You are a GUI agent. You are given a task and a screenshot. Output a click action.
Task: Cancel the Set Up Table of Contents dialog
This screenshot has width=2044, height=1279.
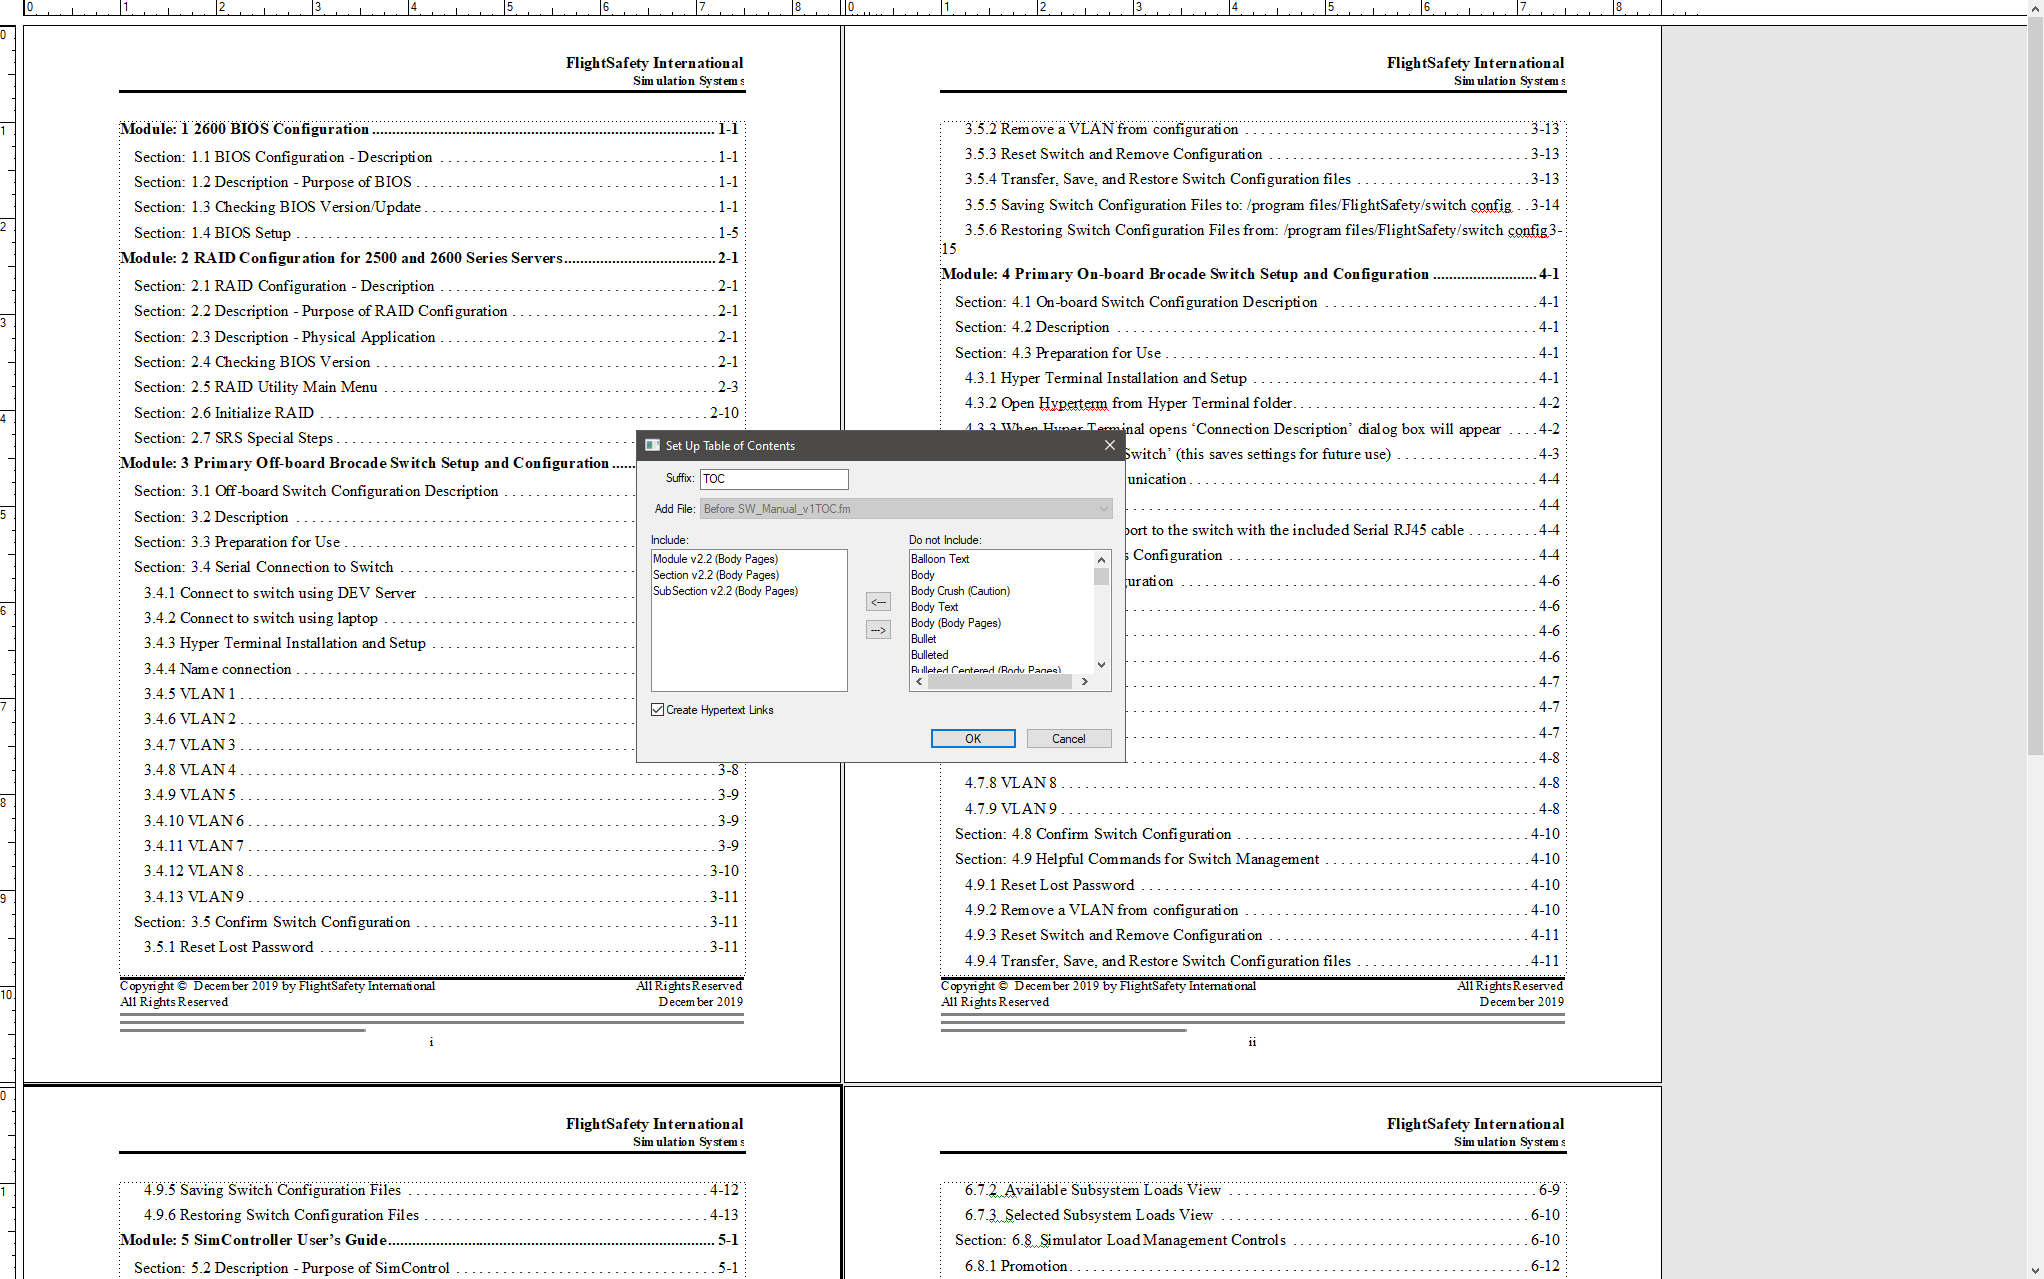(1067, 738)
